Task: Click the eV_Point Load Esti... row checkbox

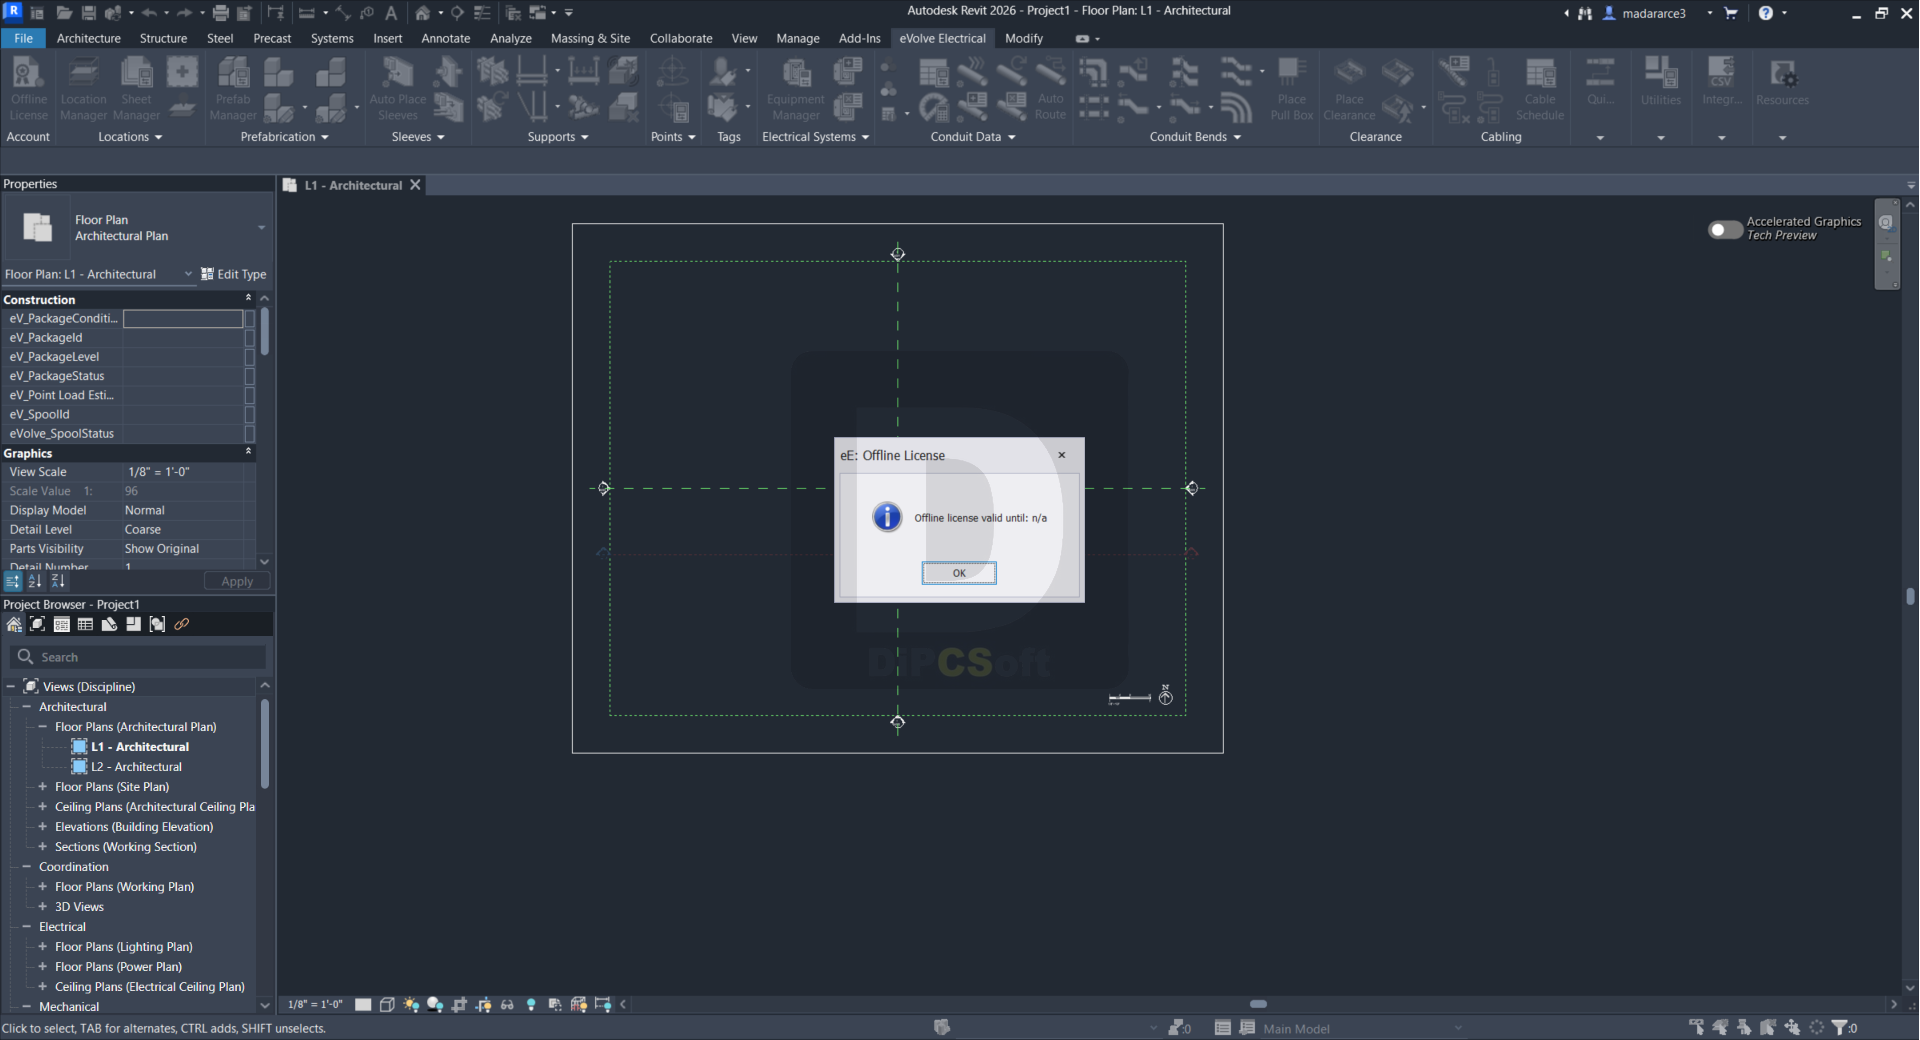Action: (250, 395)
